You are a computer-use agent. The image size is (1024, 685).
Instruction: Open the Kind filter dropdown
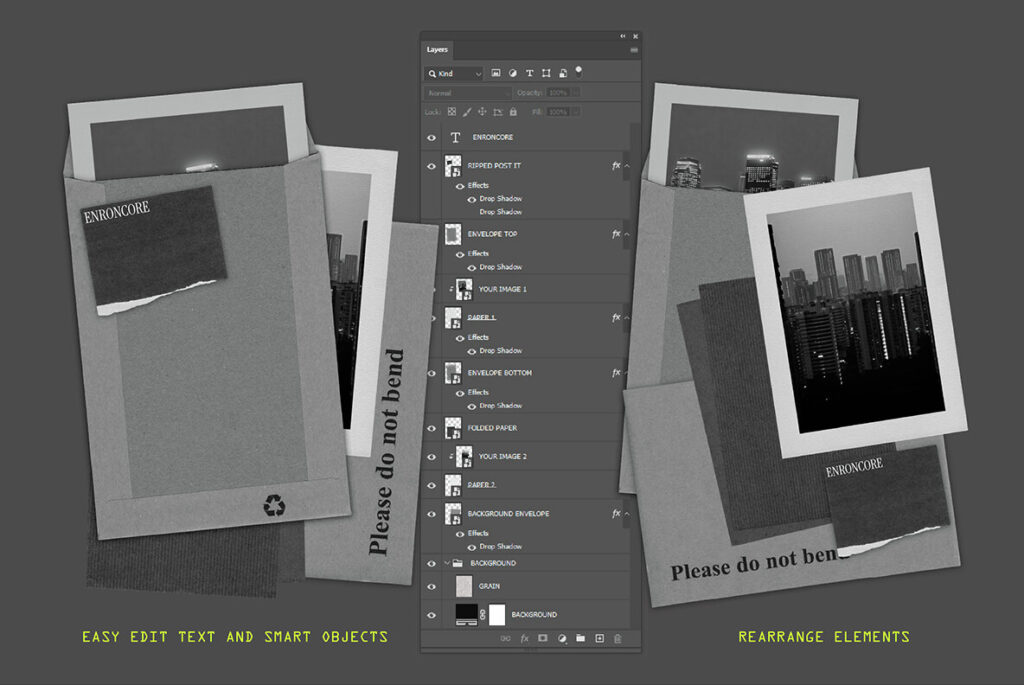click(454, 73)
